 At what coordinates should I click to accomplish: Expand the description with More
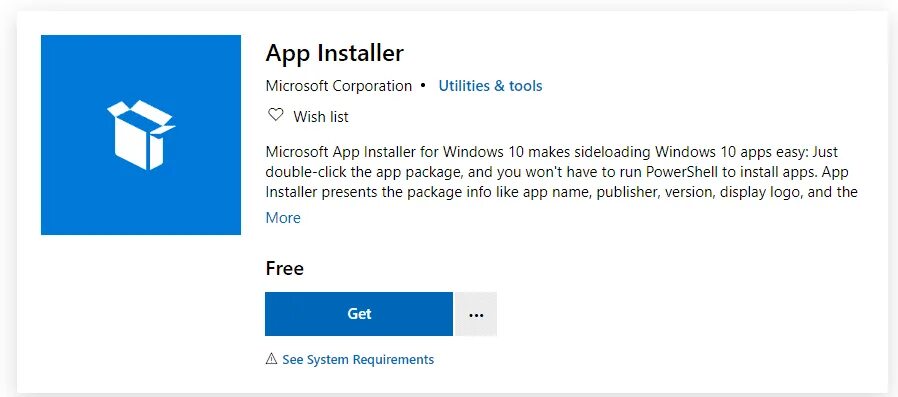(x=283, y=218)
